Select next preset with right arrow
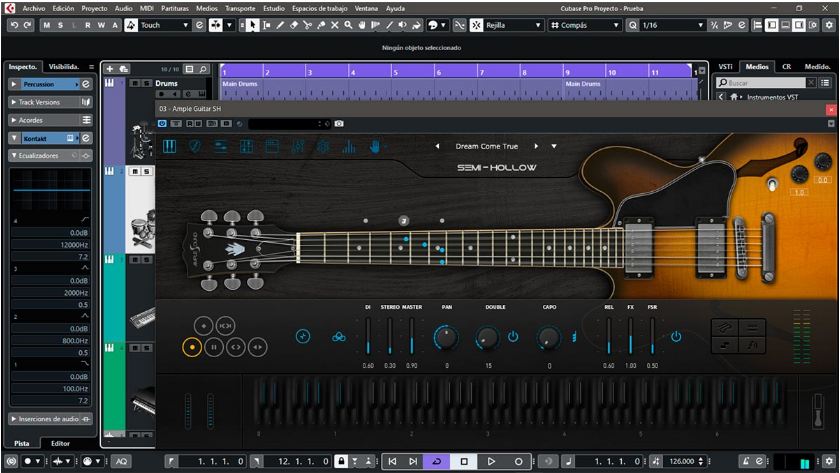 tap(536, 146)
